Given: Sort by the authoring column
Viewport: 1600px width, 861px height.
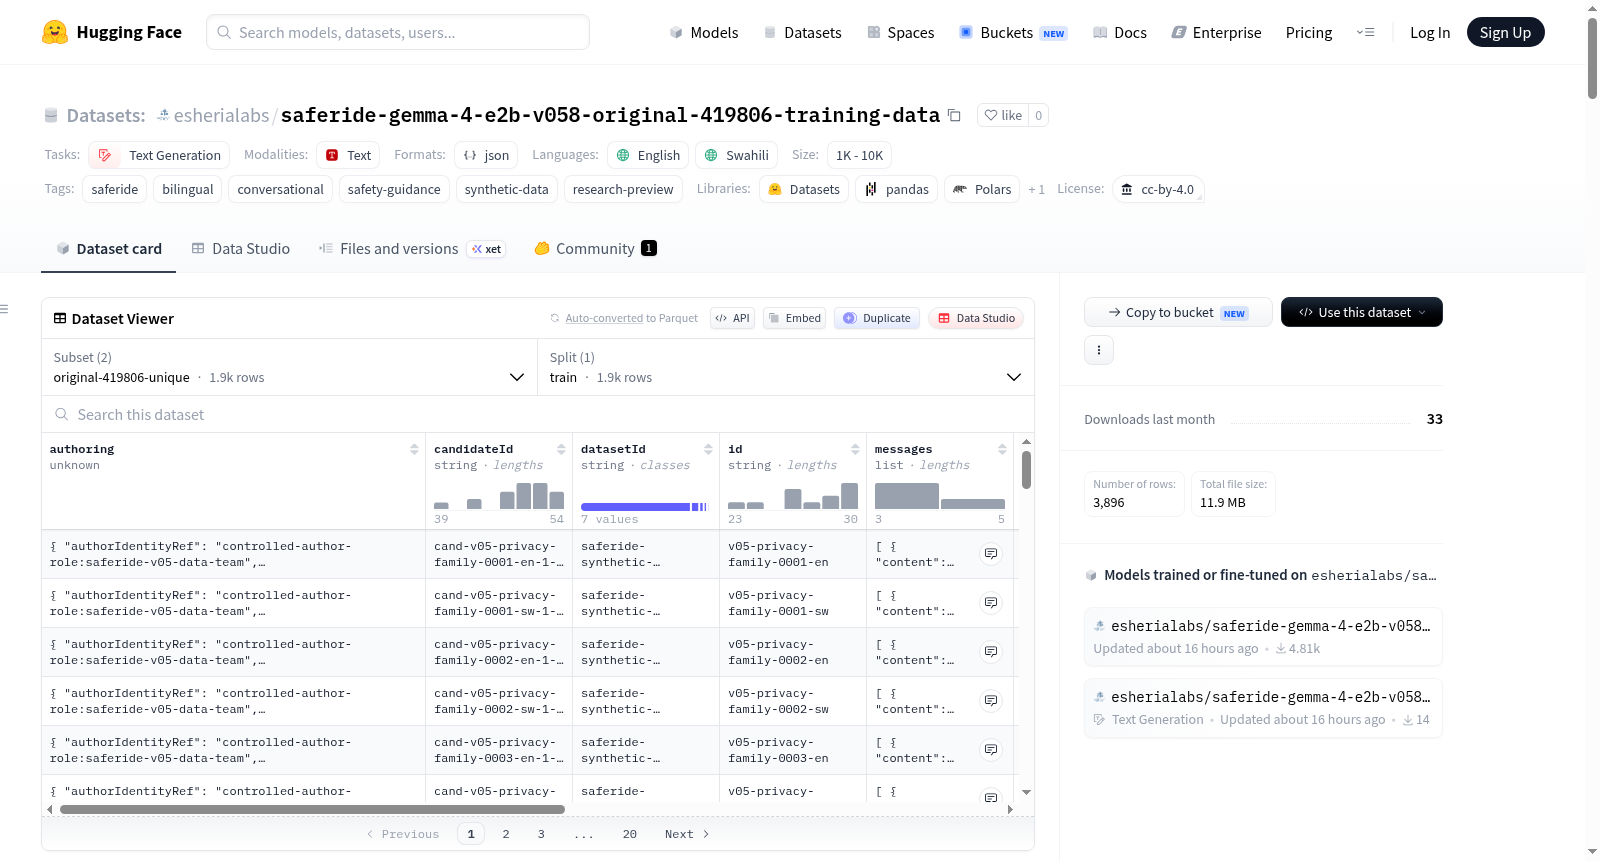Looking at the screenshot, I should [x=414, y=449].
